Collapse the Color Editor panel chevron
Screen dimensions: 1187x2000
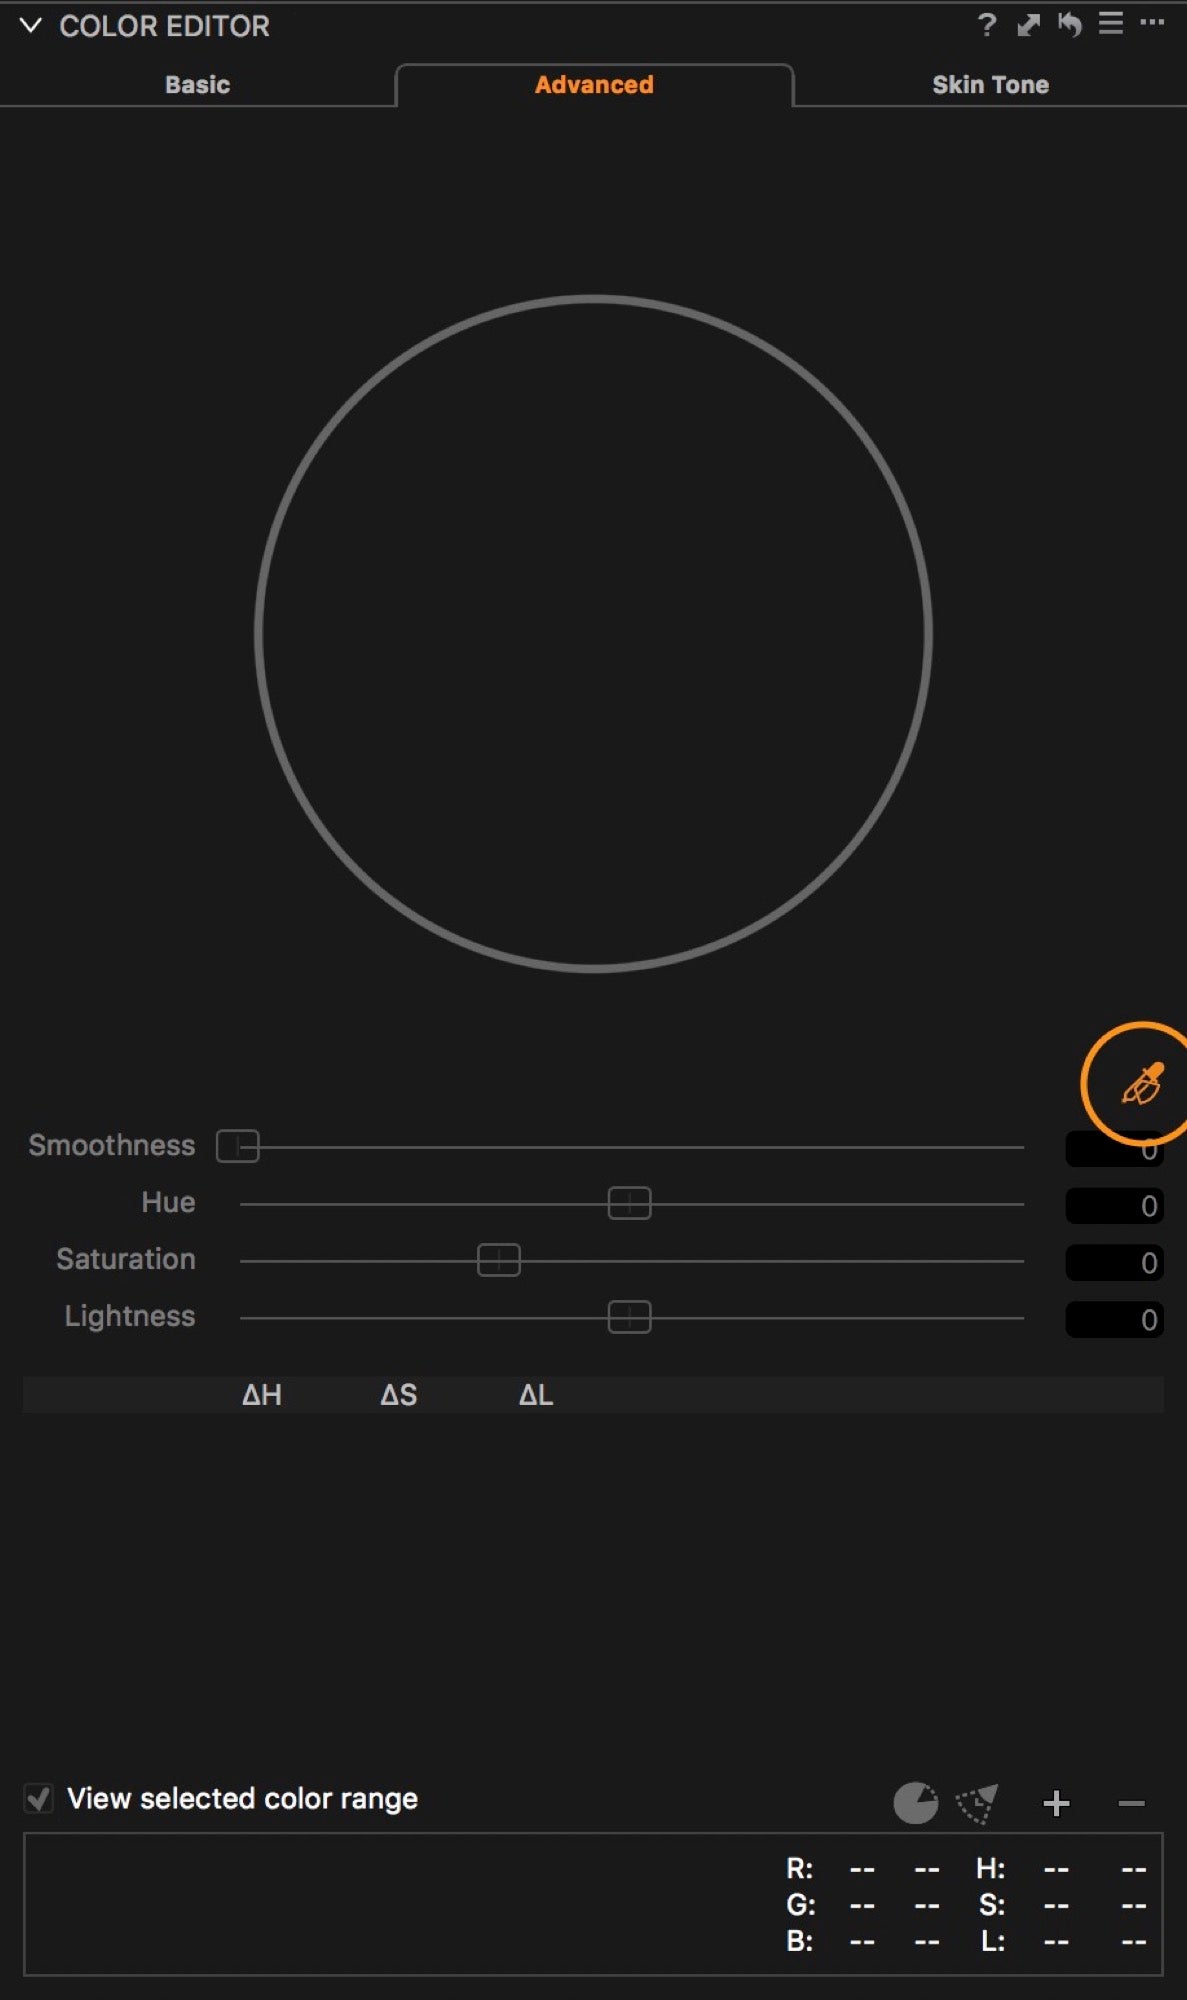pyautogui.click(x=31, y=26)
